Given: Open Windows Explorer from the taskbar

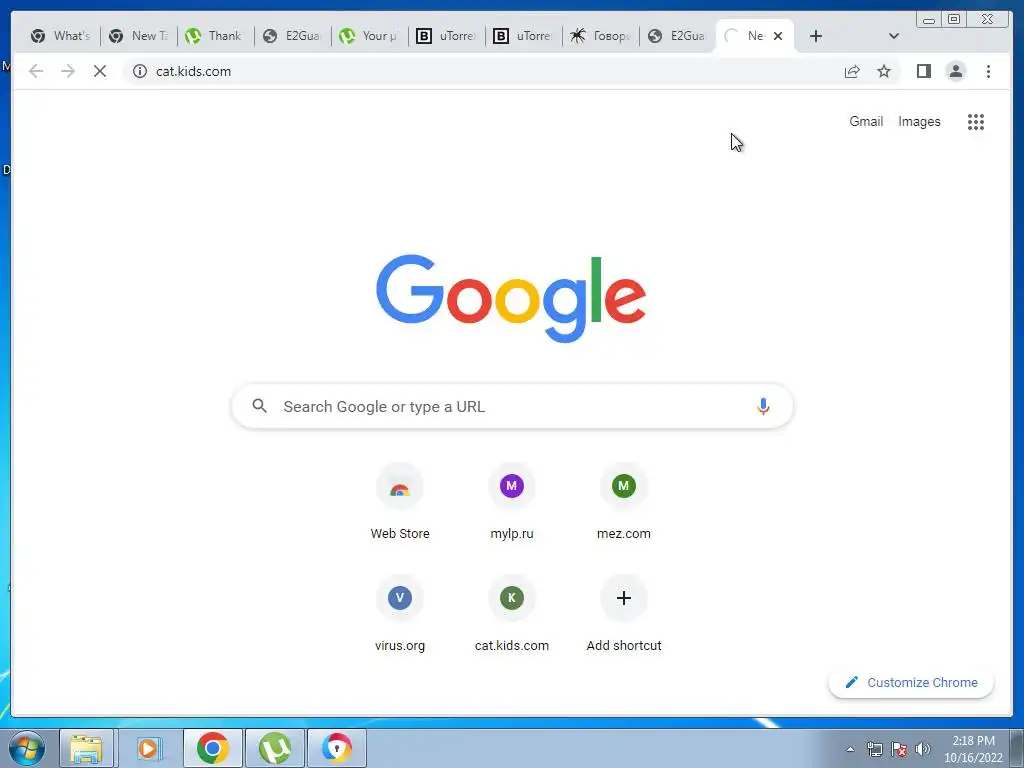Looking at the screenshot, I should pos(86,748).
